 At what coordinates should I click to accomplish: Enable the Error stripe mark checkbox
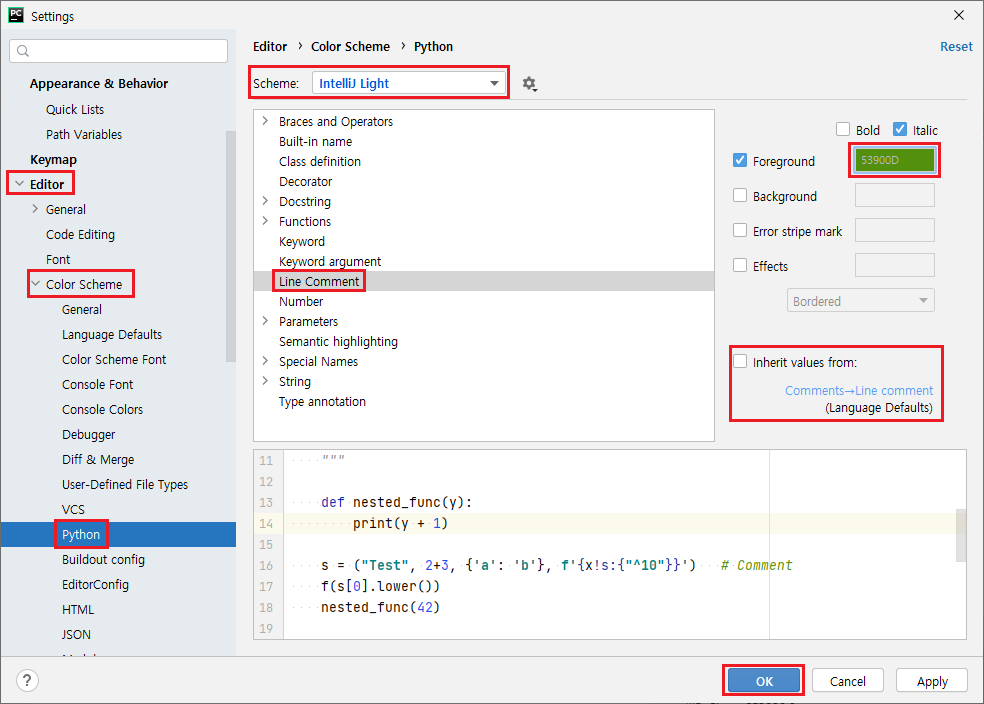[x=740, y=231]
